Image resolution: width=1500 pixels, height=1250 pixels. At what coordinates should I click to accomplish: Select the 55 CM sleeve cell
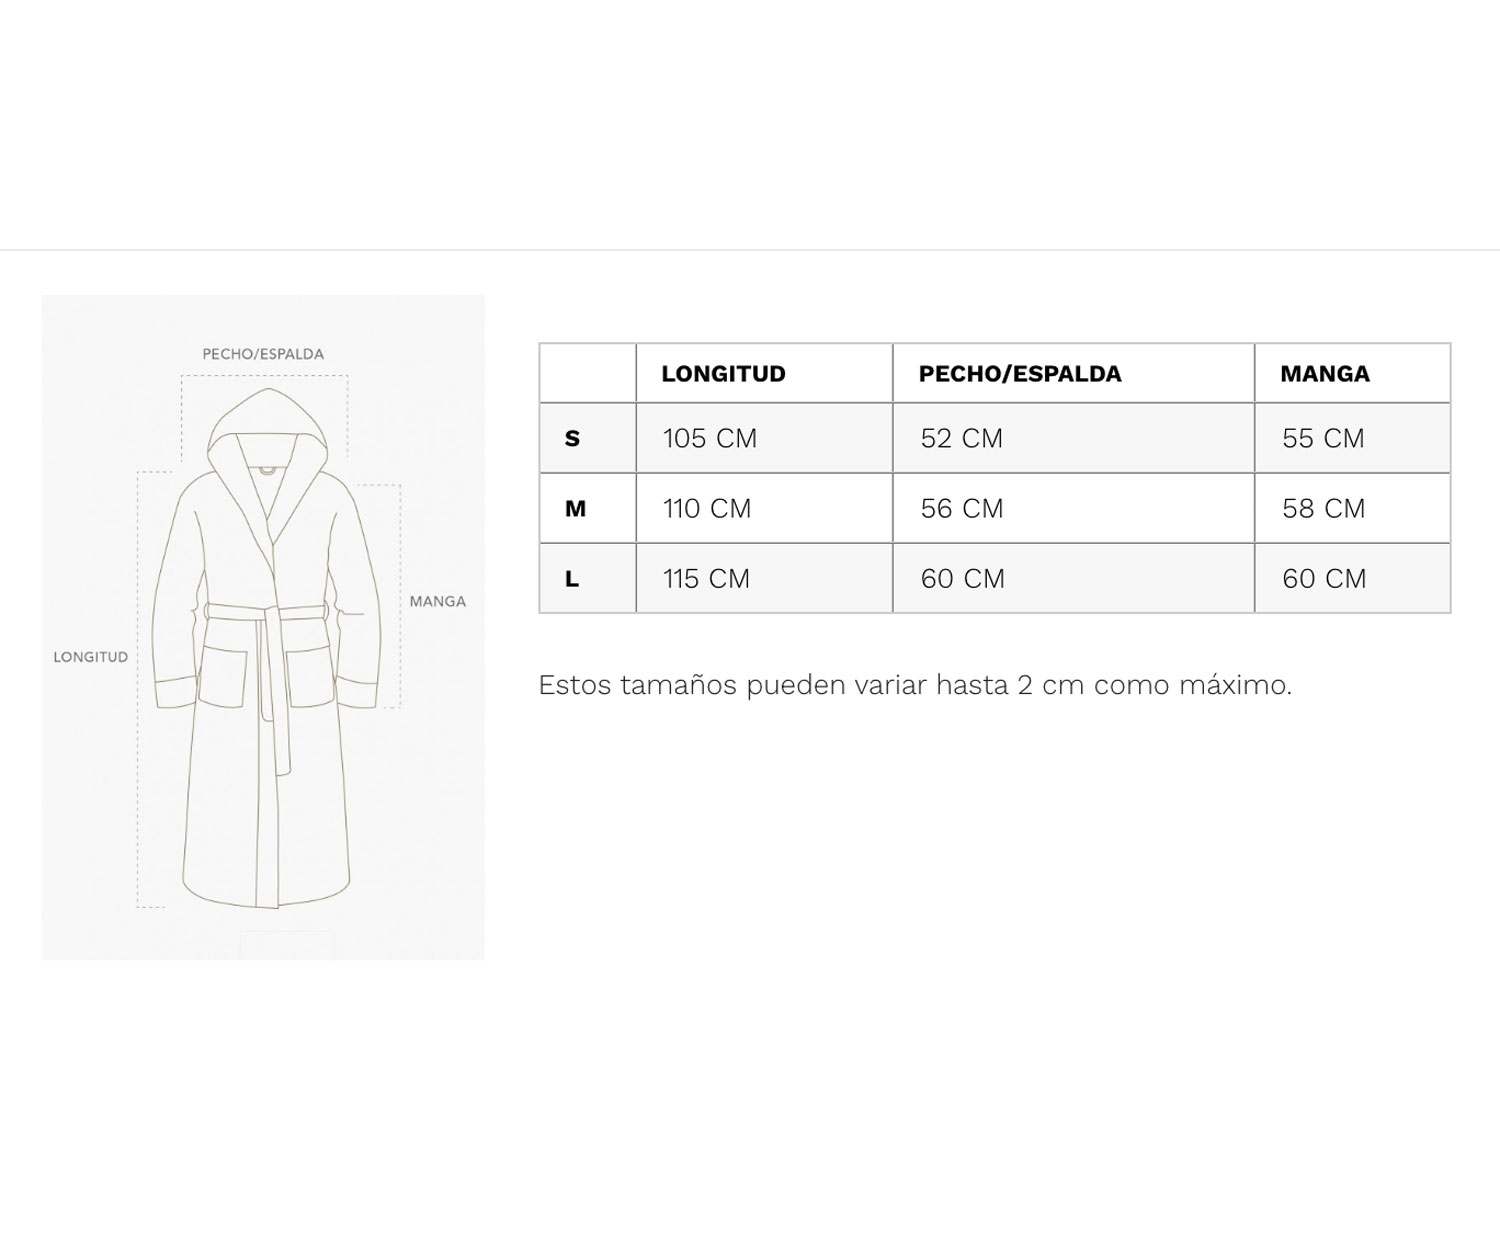point(1323,438)
